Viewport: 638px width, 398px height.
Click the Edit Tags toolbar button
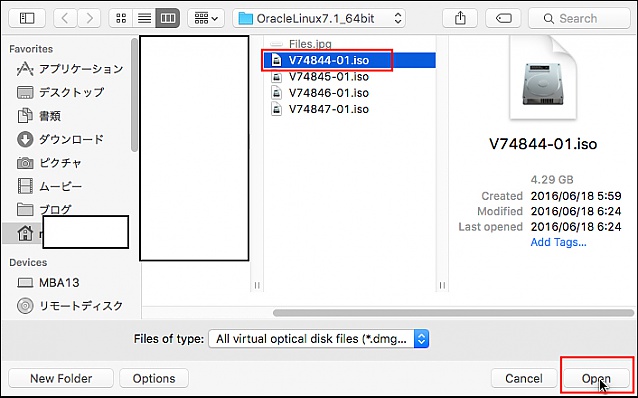(x=504, y=18)
